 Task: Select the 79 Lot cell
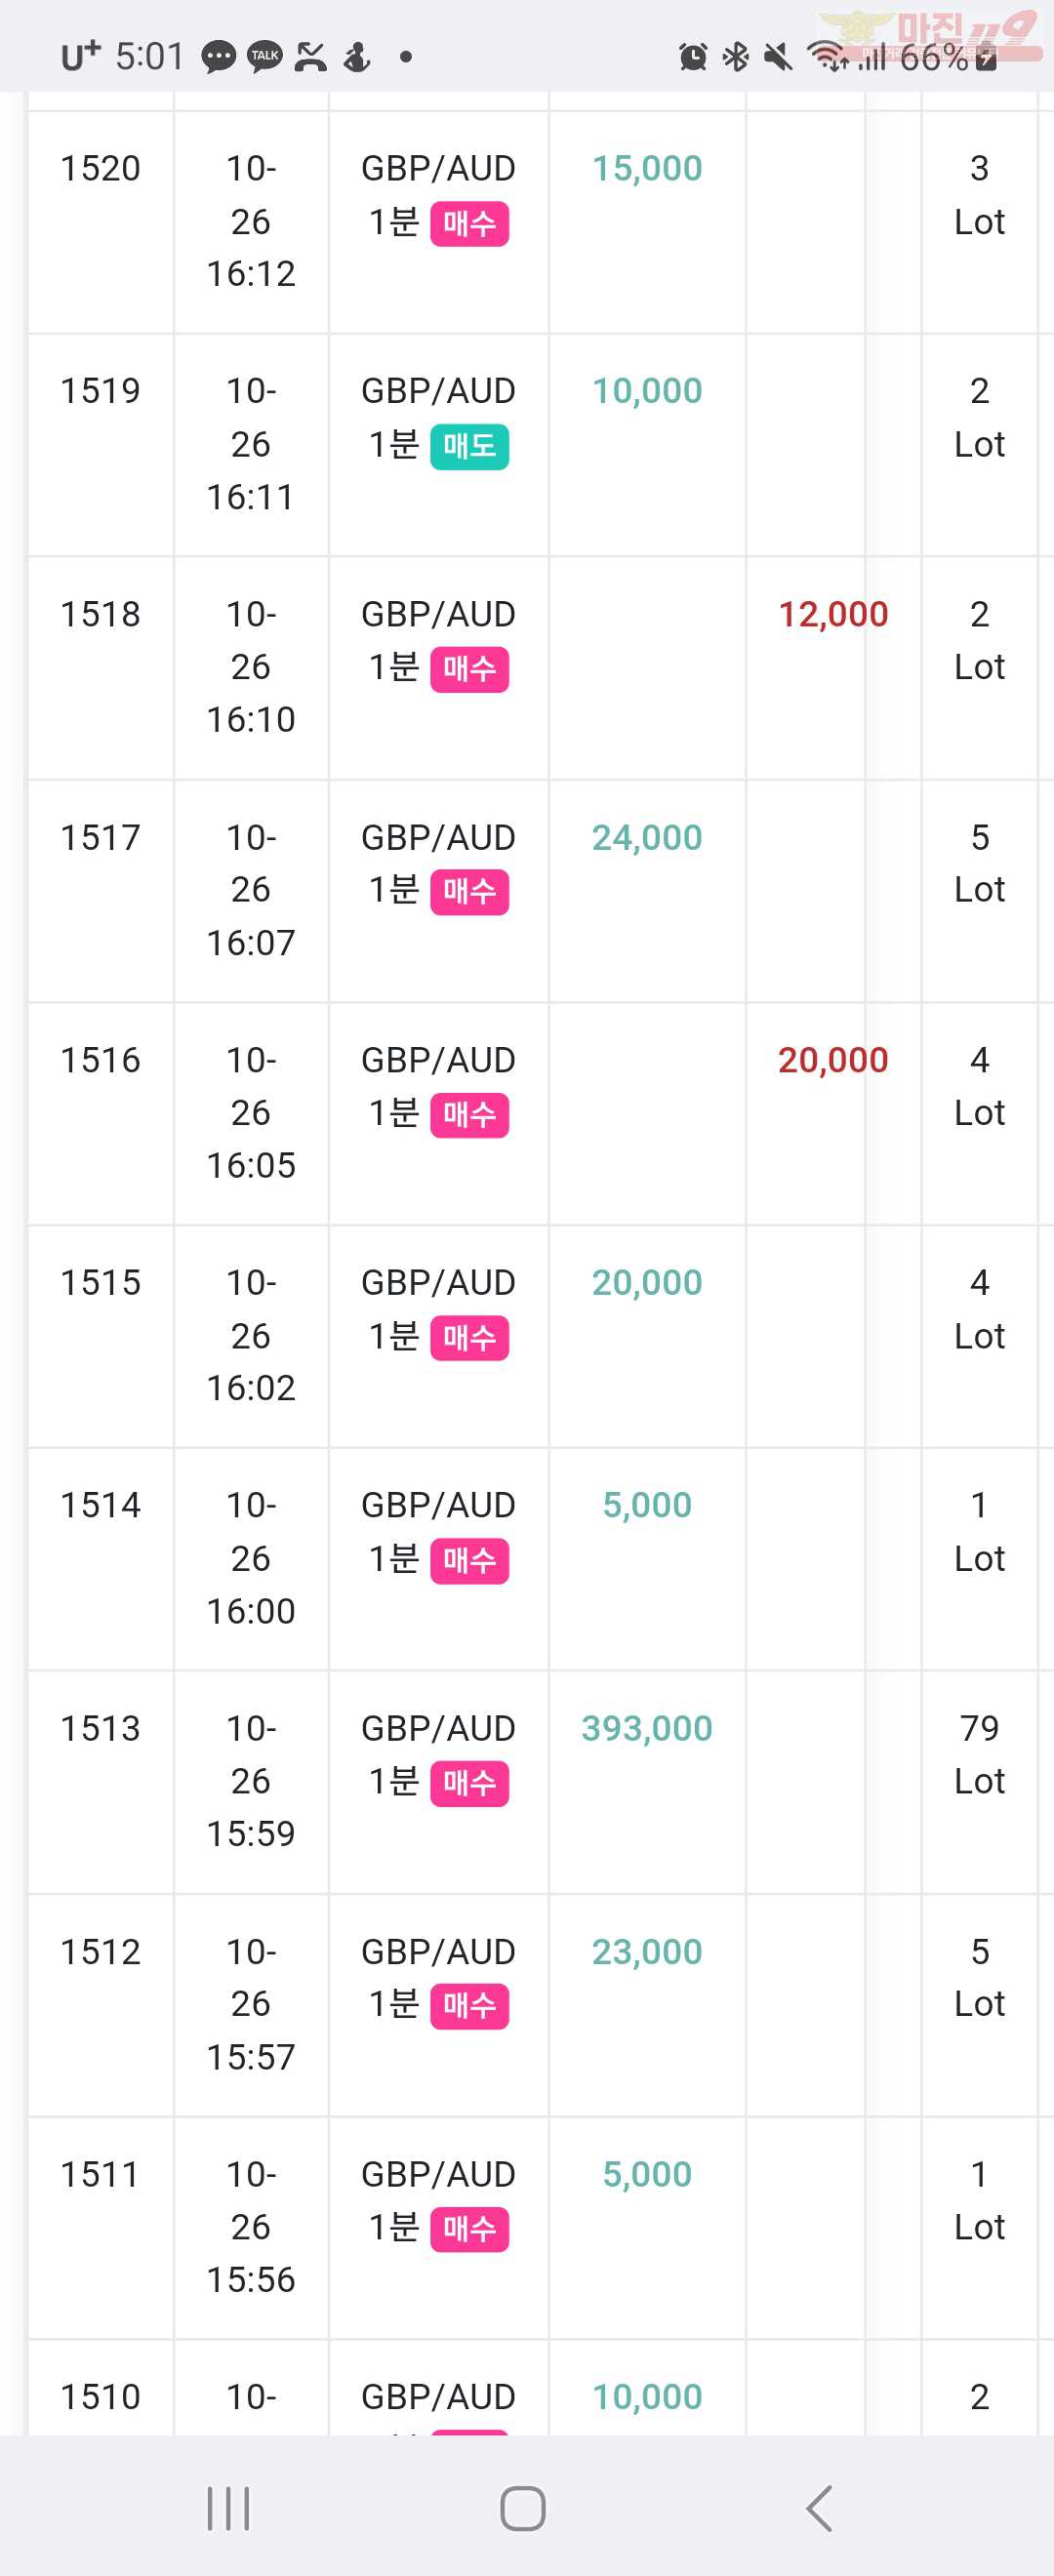[979, 1754]
